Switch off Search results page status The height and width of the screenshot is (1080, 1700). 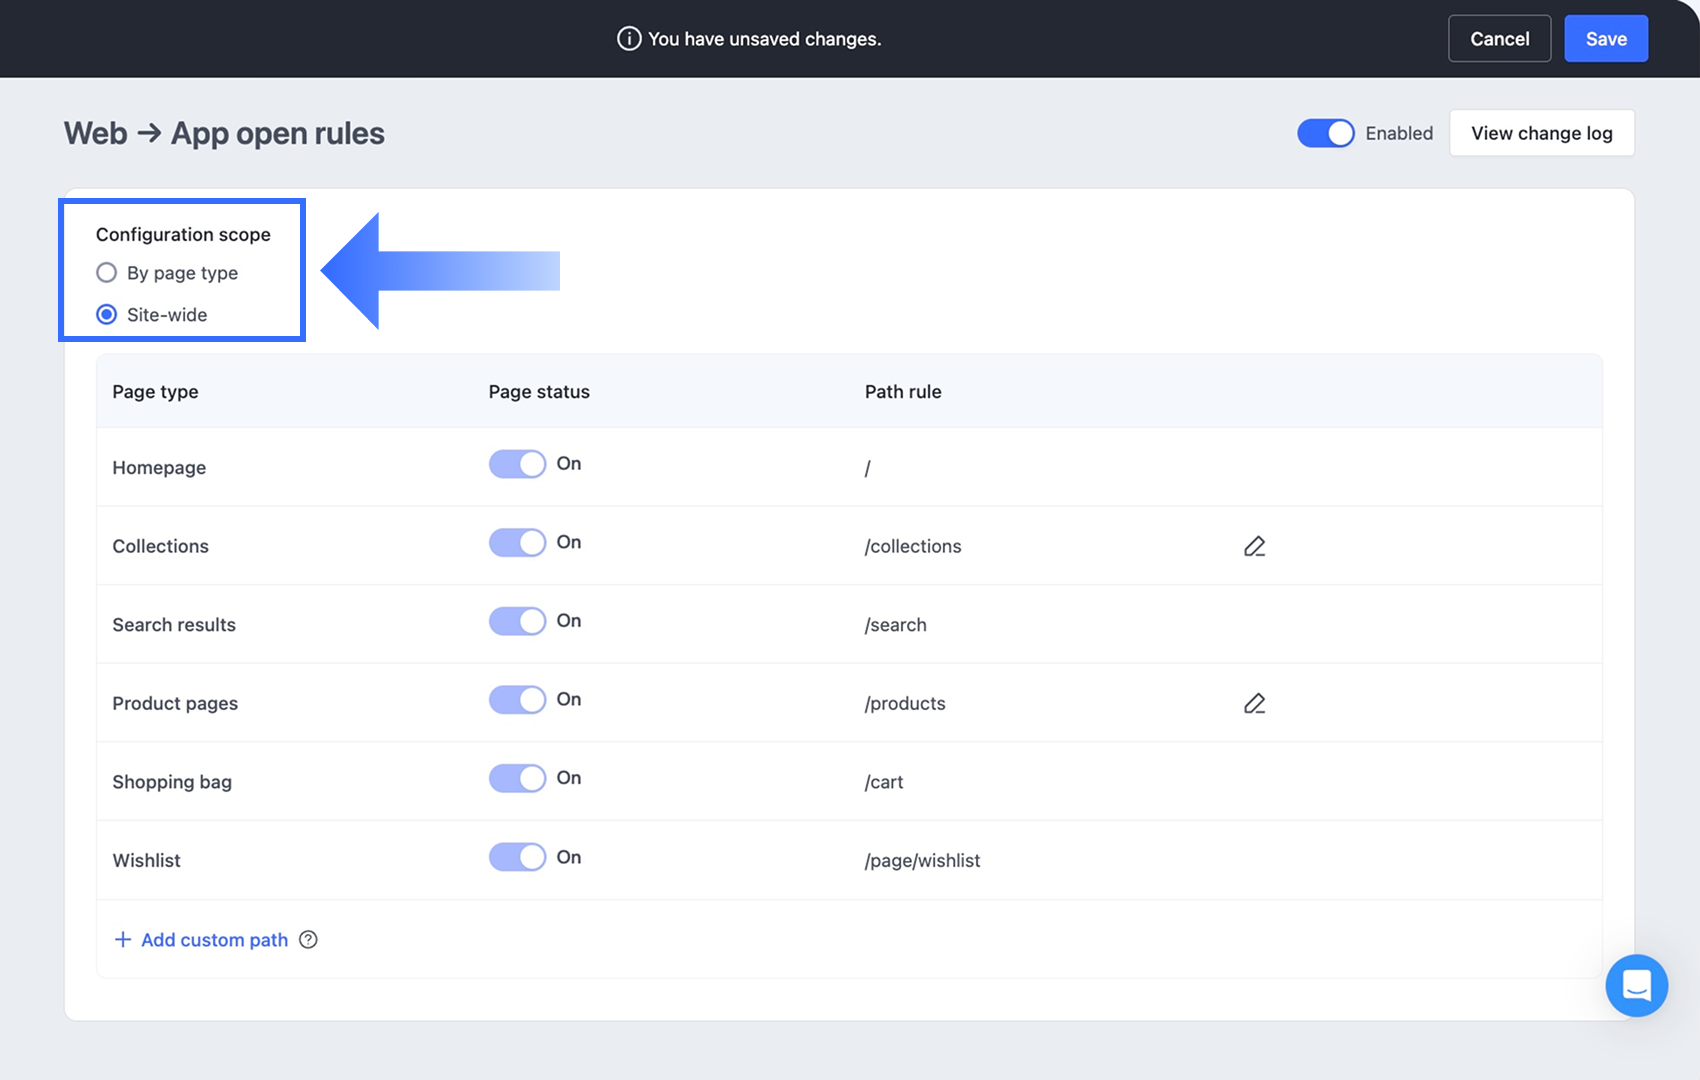click(x=517, y=621)
